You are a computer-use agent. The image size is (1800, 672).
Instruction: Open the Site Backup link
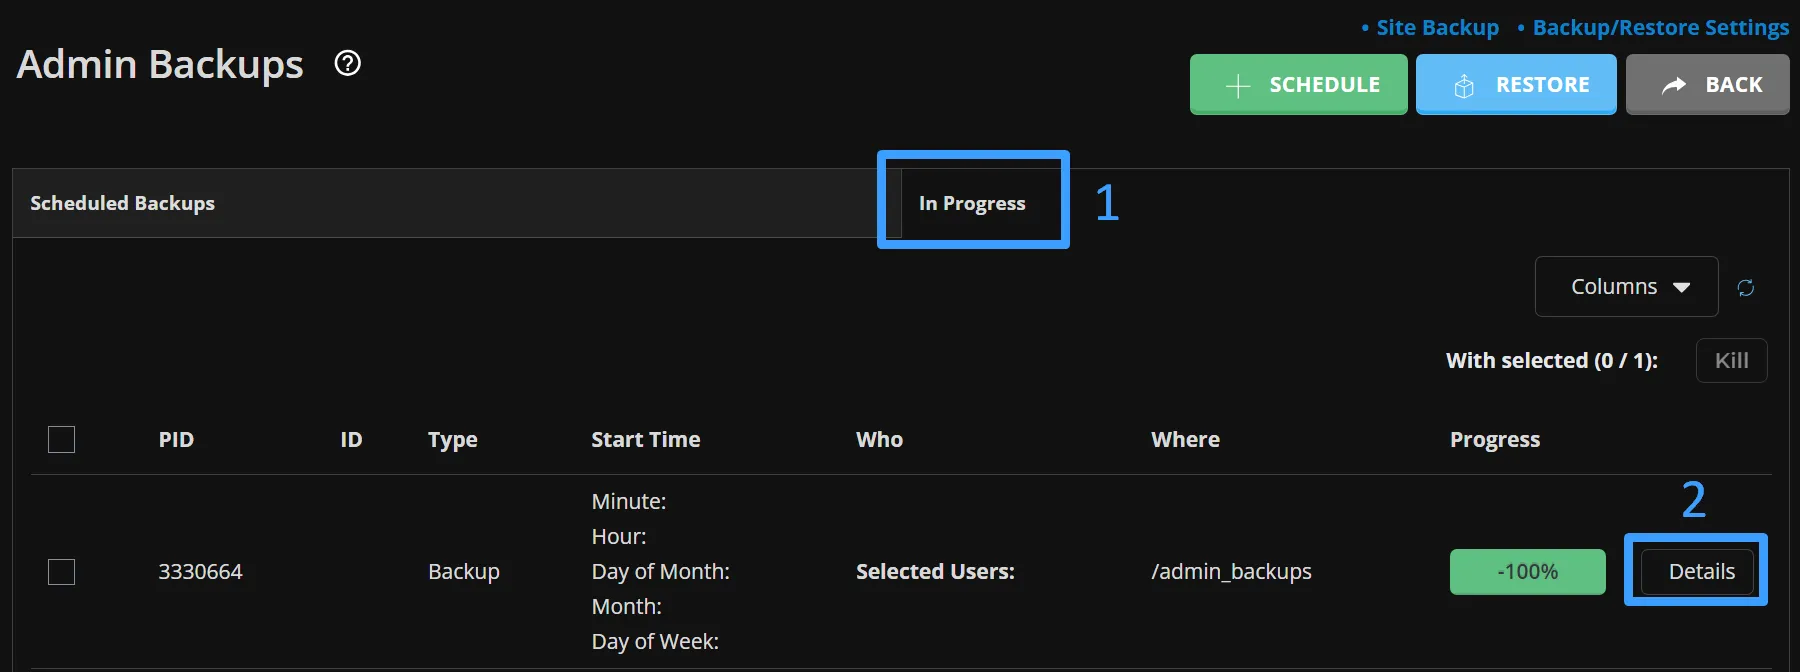coord(1437,28)
